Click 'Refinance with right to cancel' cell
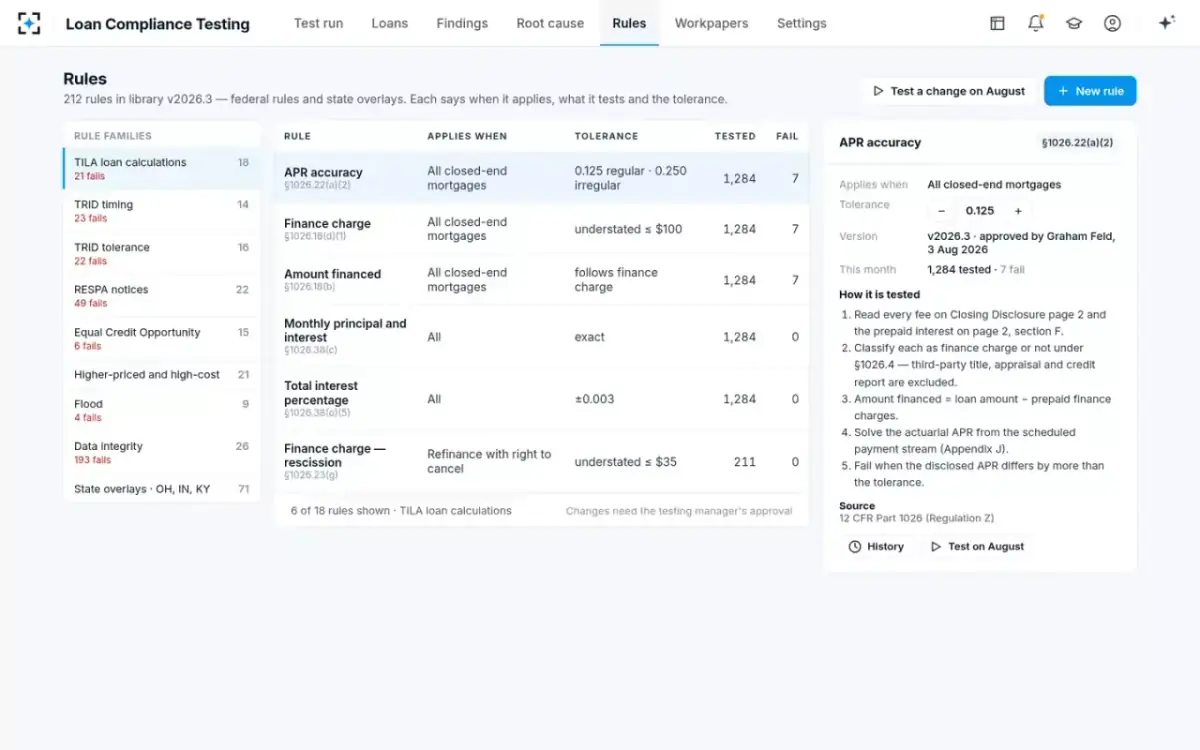Viewport: 1200px width, 750px height. tap(489, 462)
